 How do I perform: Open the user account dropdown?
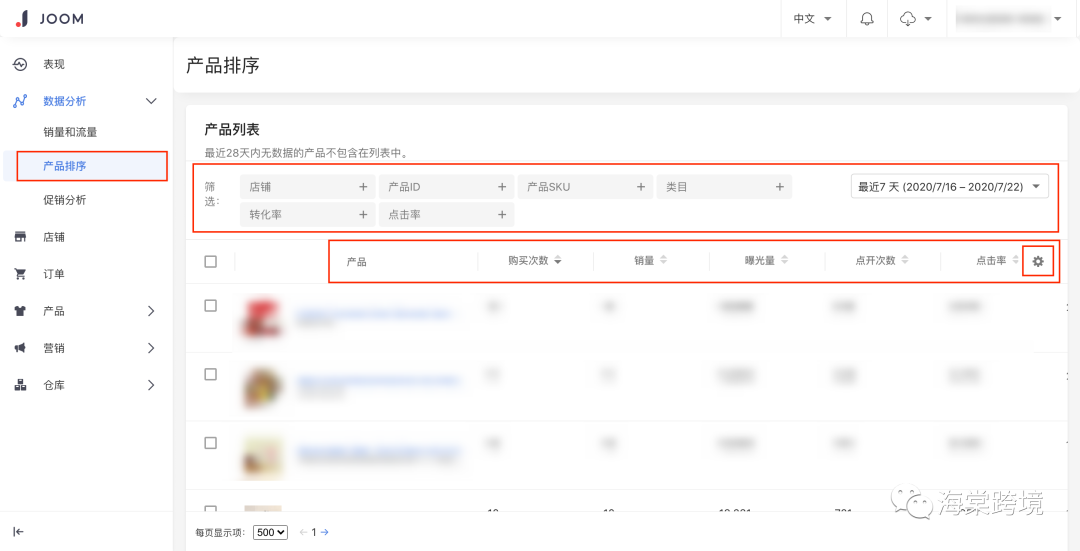point(1010,19)
